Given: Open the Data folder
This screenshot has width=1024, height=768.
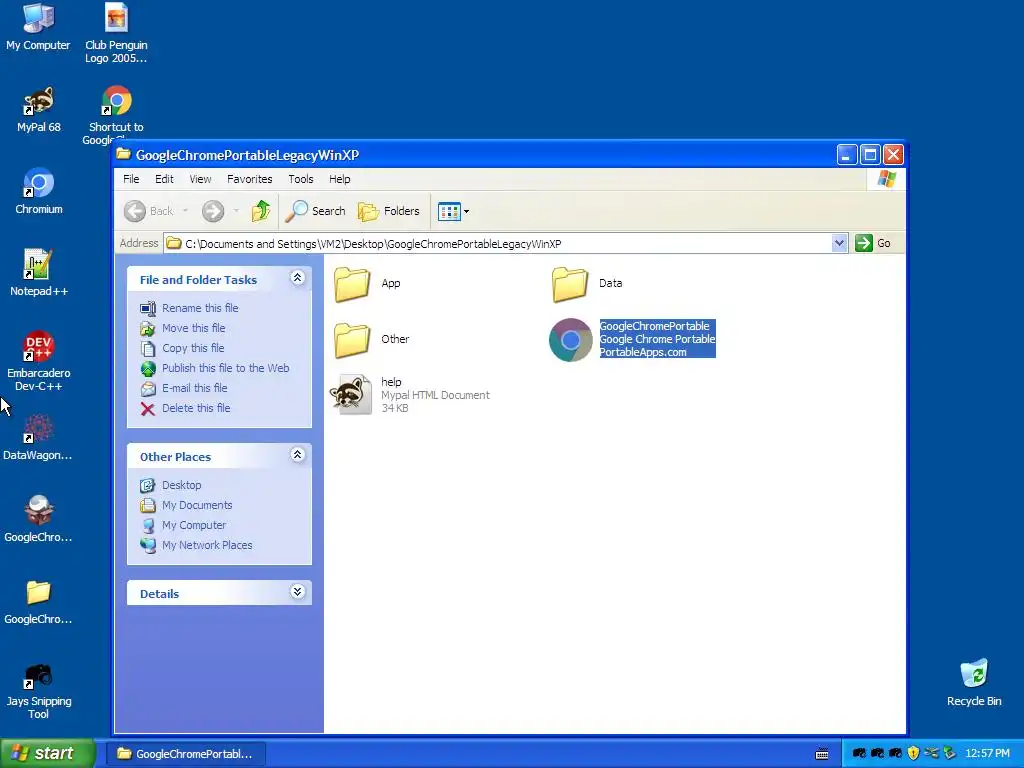Looking at the screenshot, I should pyautogui.click(x=570, y=284).
